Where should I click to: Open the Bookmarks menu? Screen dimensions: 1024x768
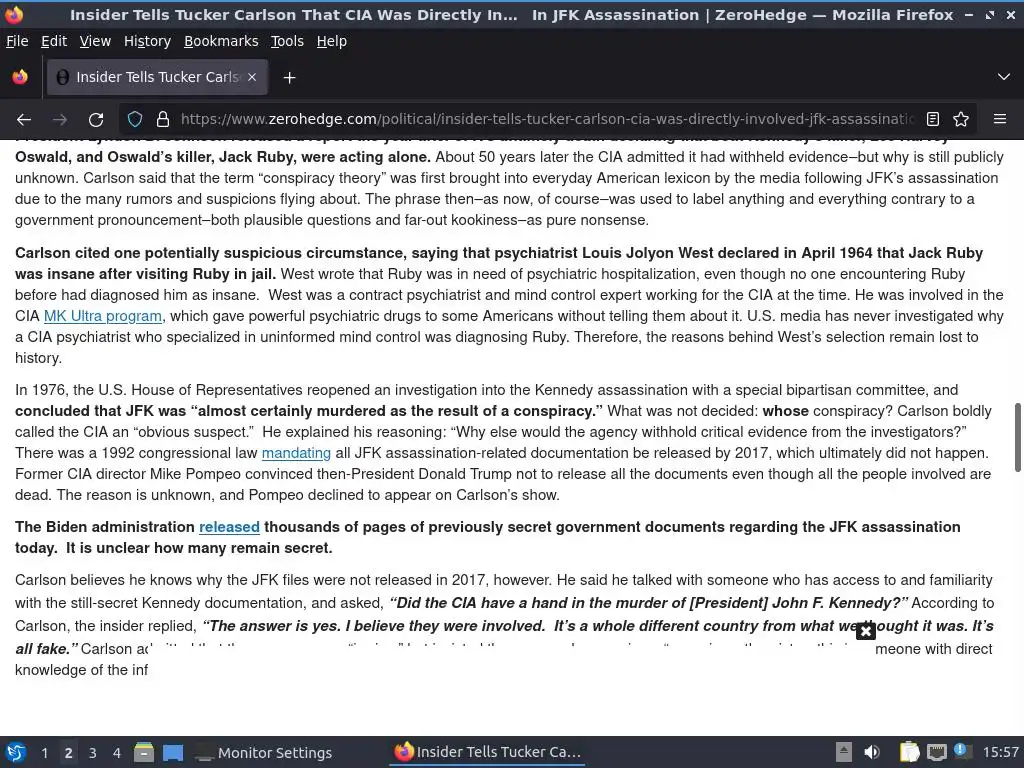(x=221, y=41)
